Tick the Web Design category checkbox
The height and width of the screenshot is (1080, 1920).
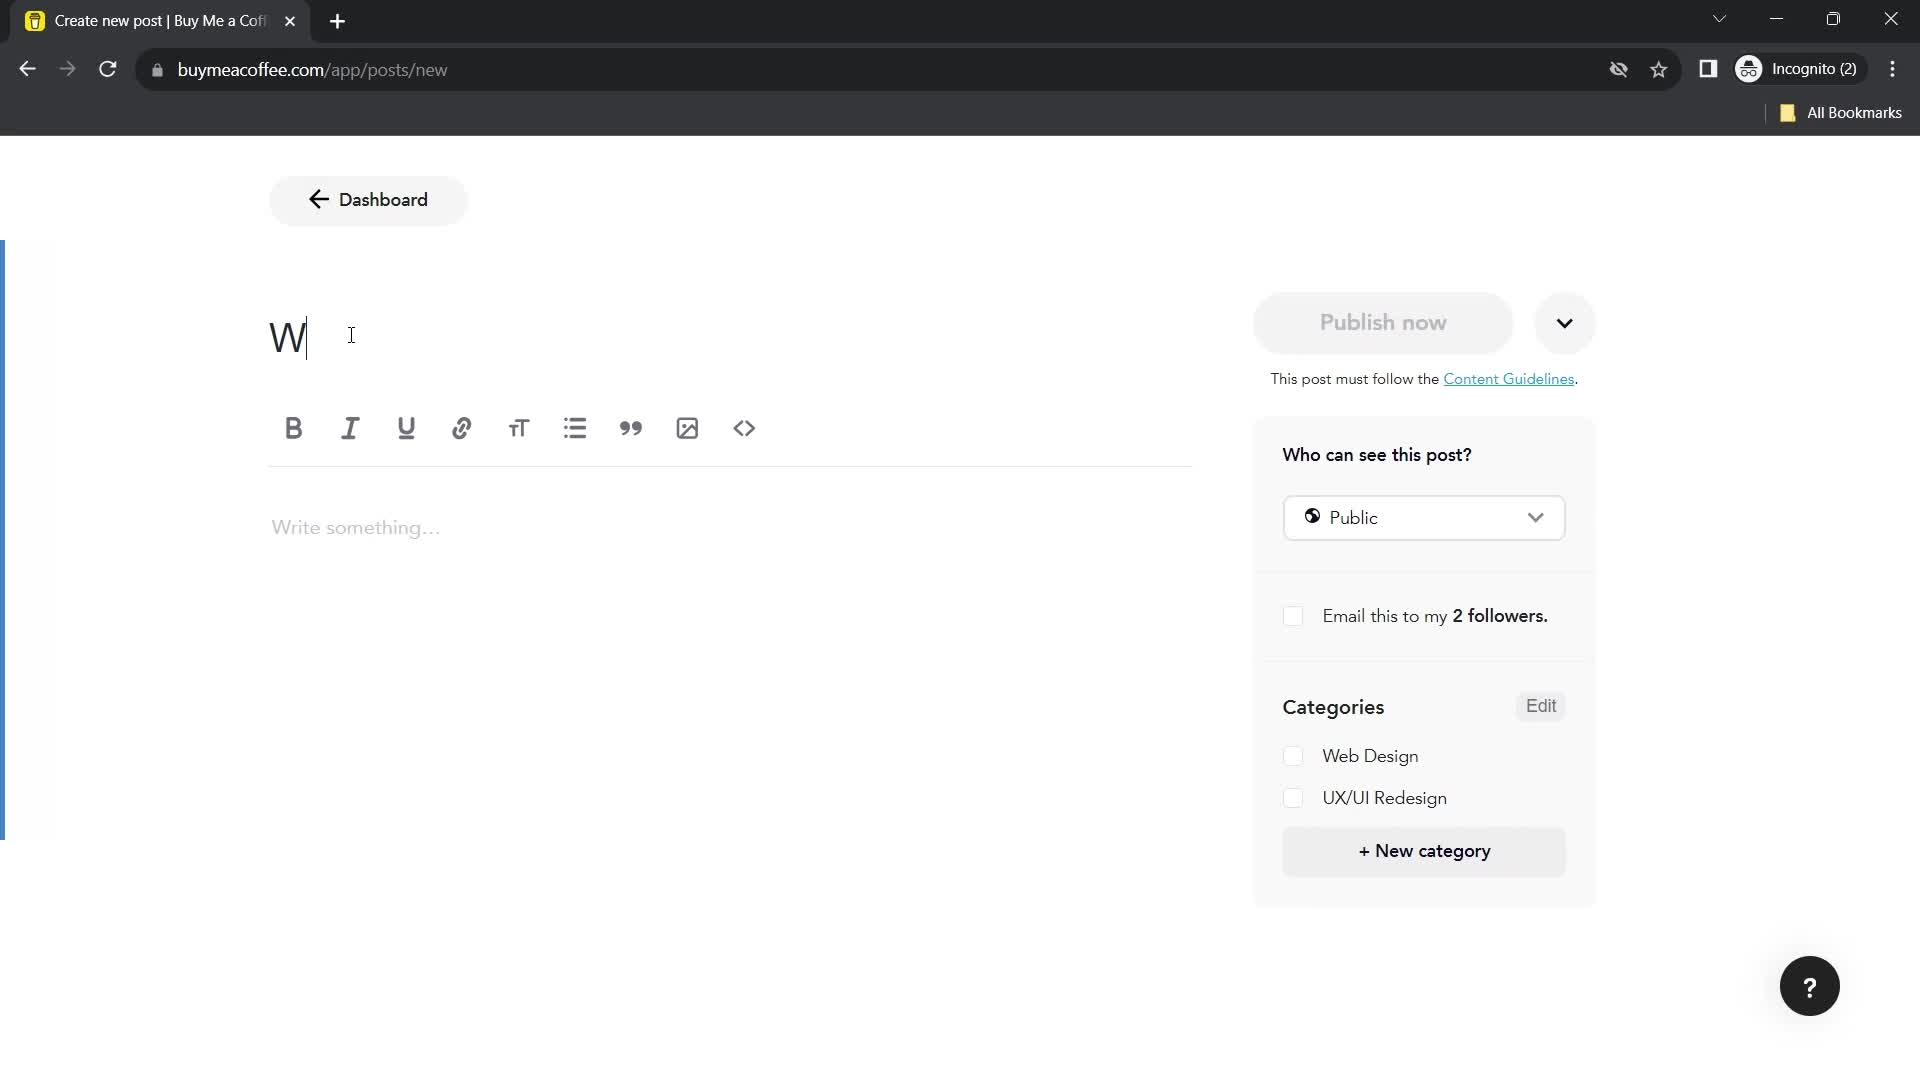[1293, 756]
